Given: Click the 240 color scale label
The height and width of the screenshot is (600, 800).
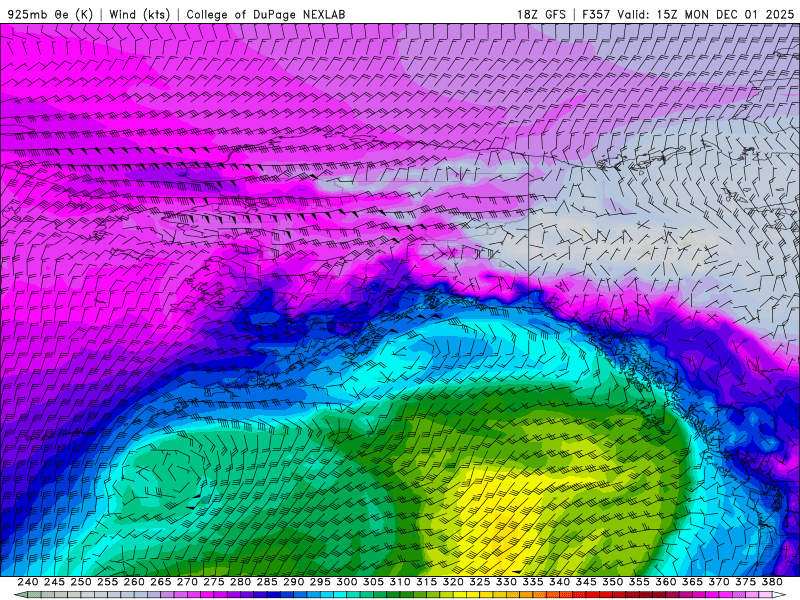Looking at the screenshot, I should point(28,582).
